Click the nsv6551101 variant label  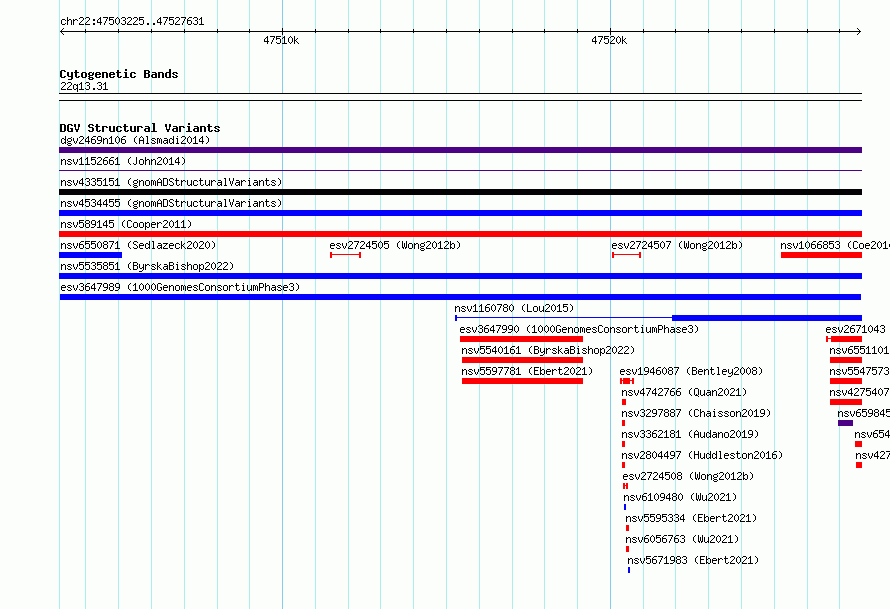pos(859,350)
